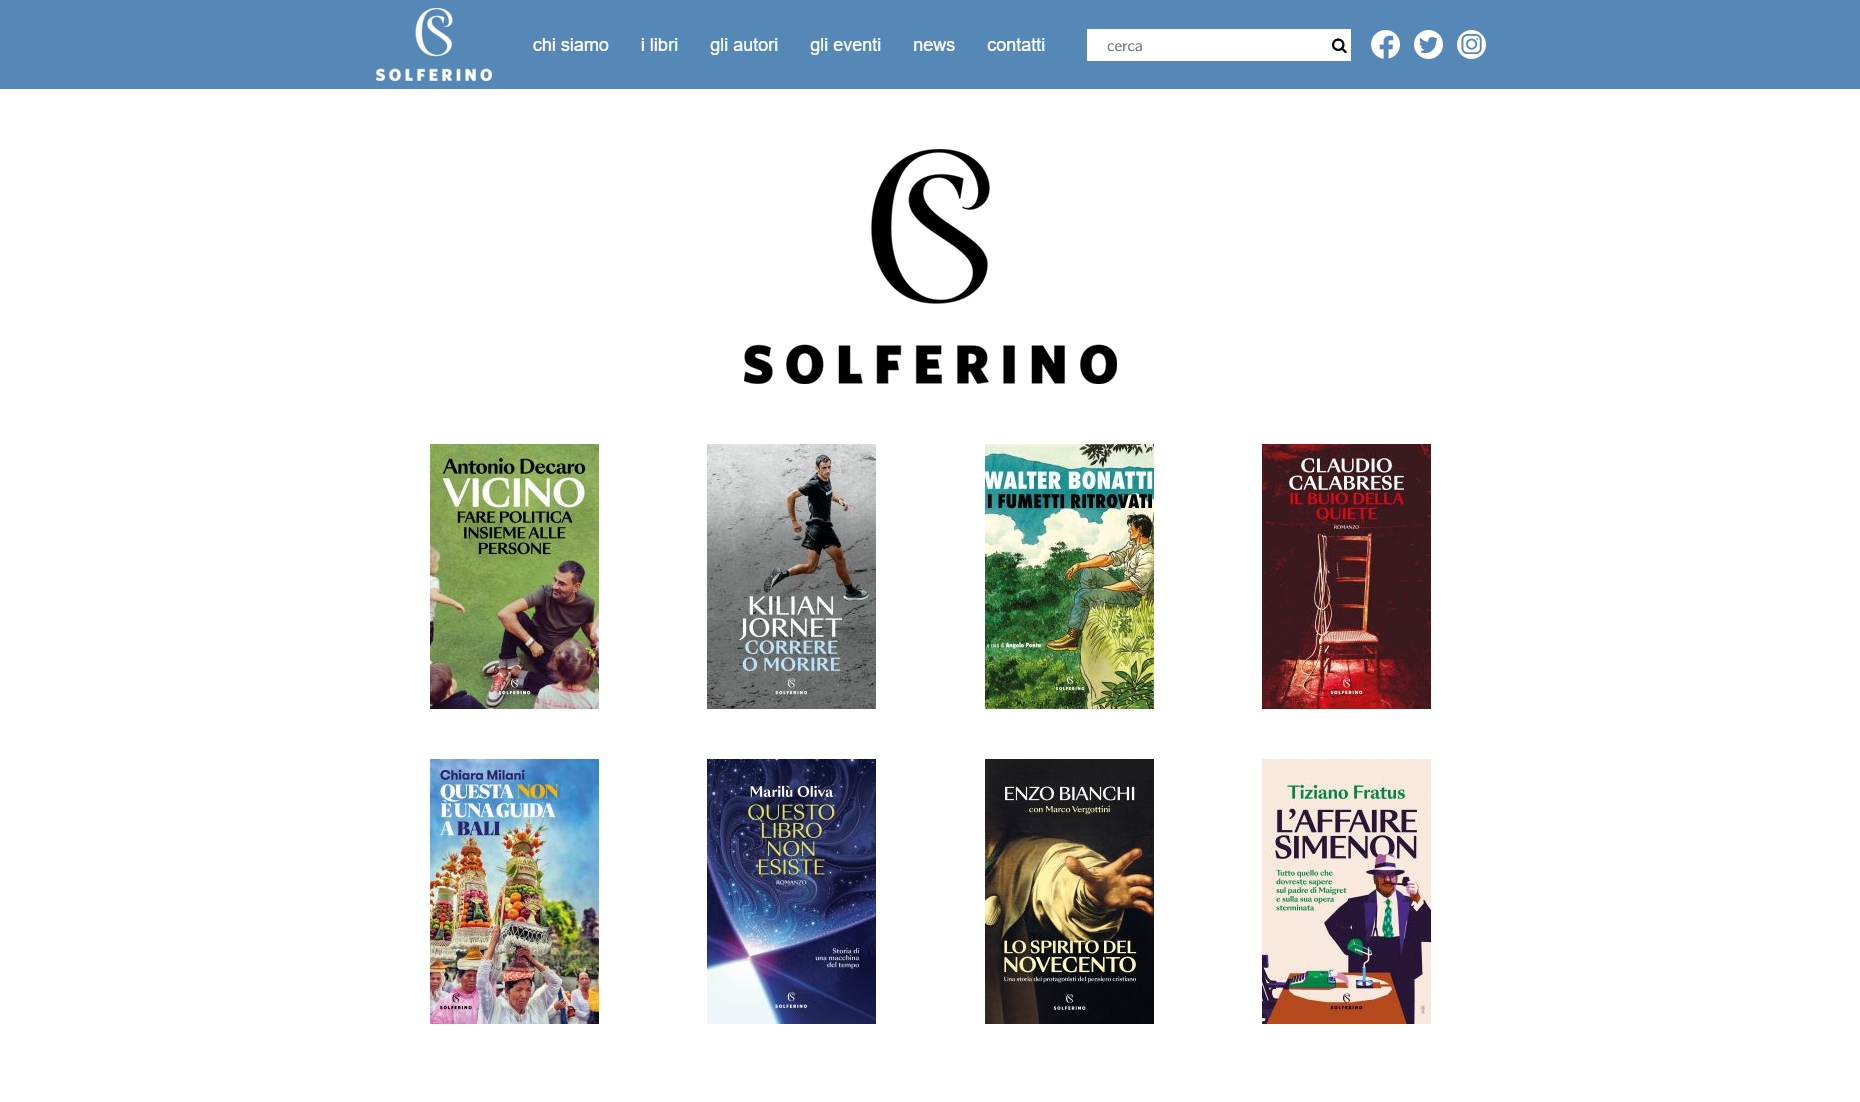Open Marilù Oliva Questo Libro Non Esiste
The width and height of the screenshot is (1860, 1102).
(791, 891)
